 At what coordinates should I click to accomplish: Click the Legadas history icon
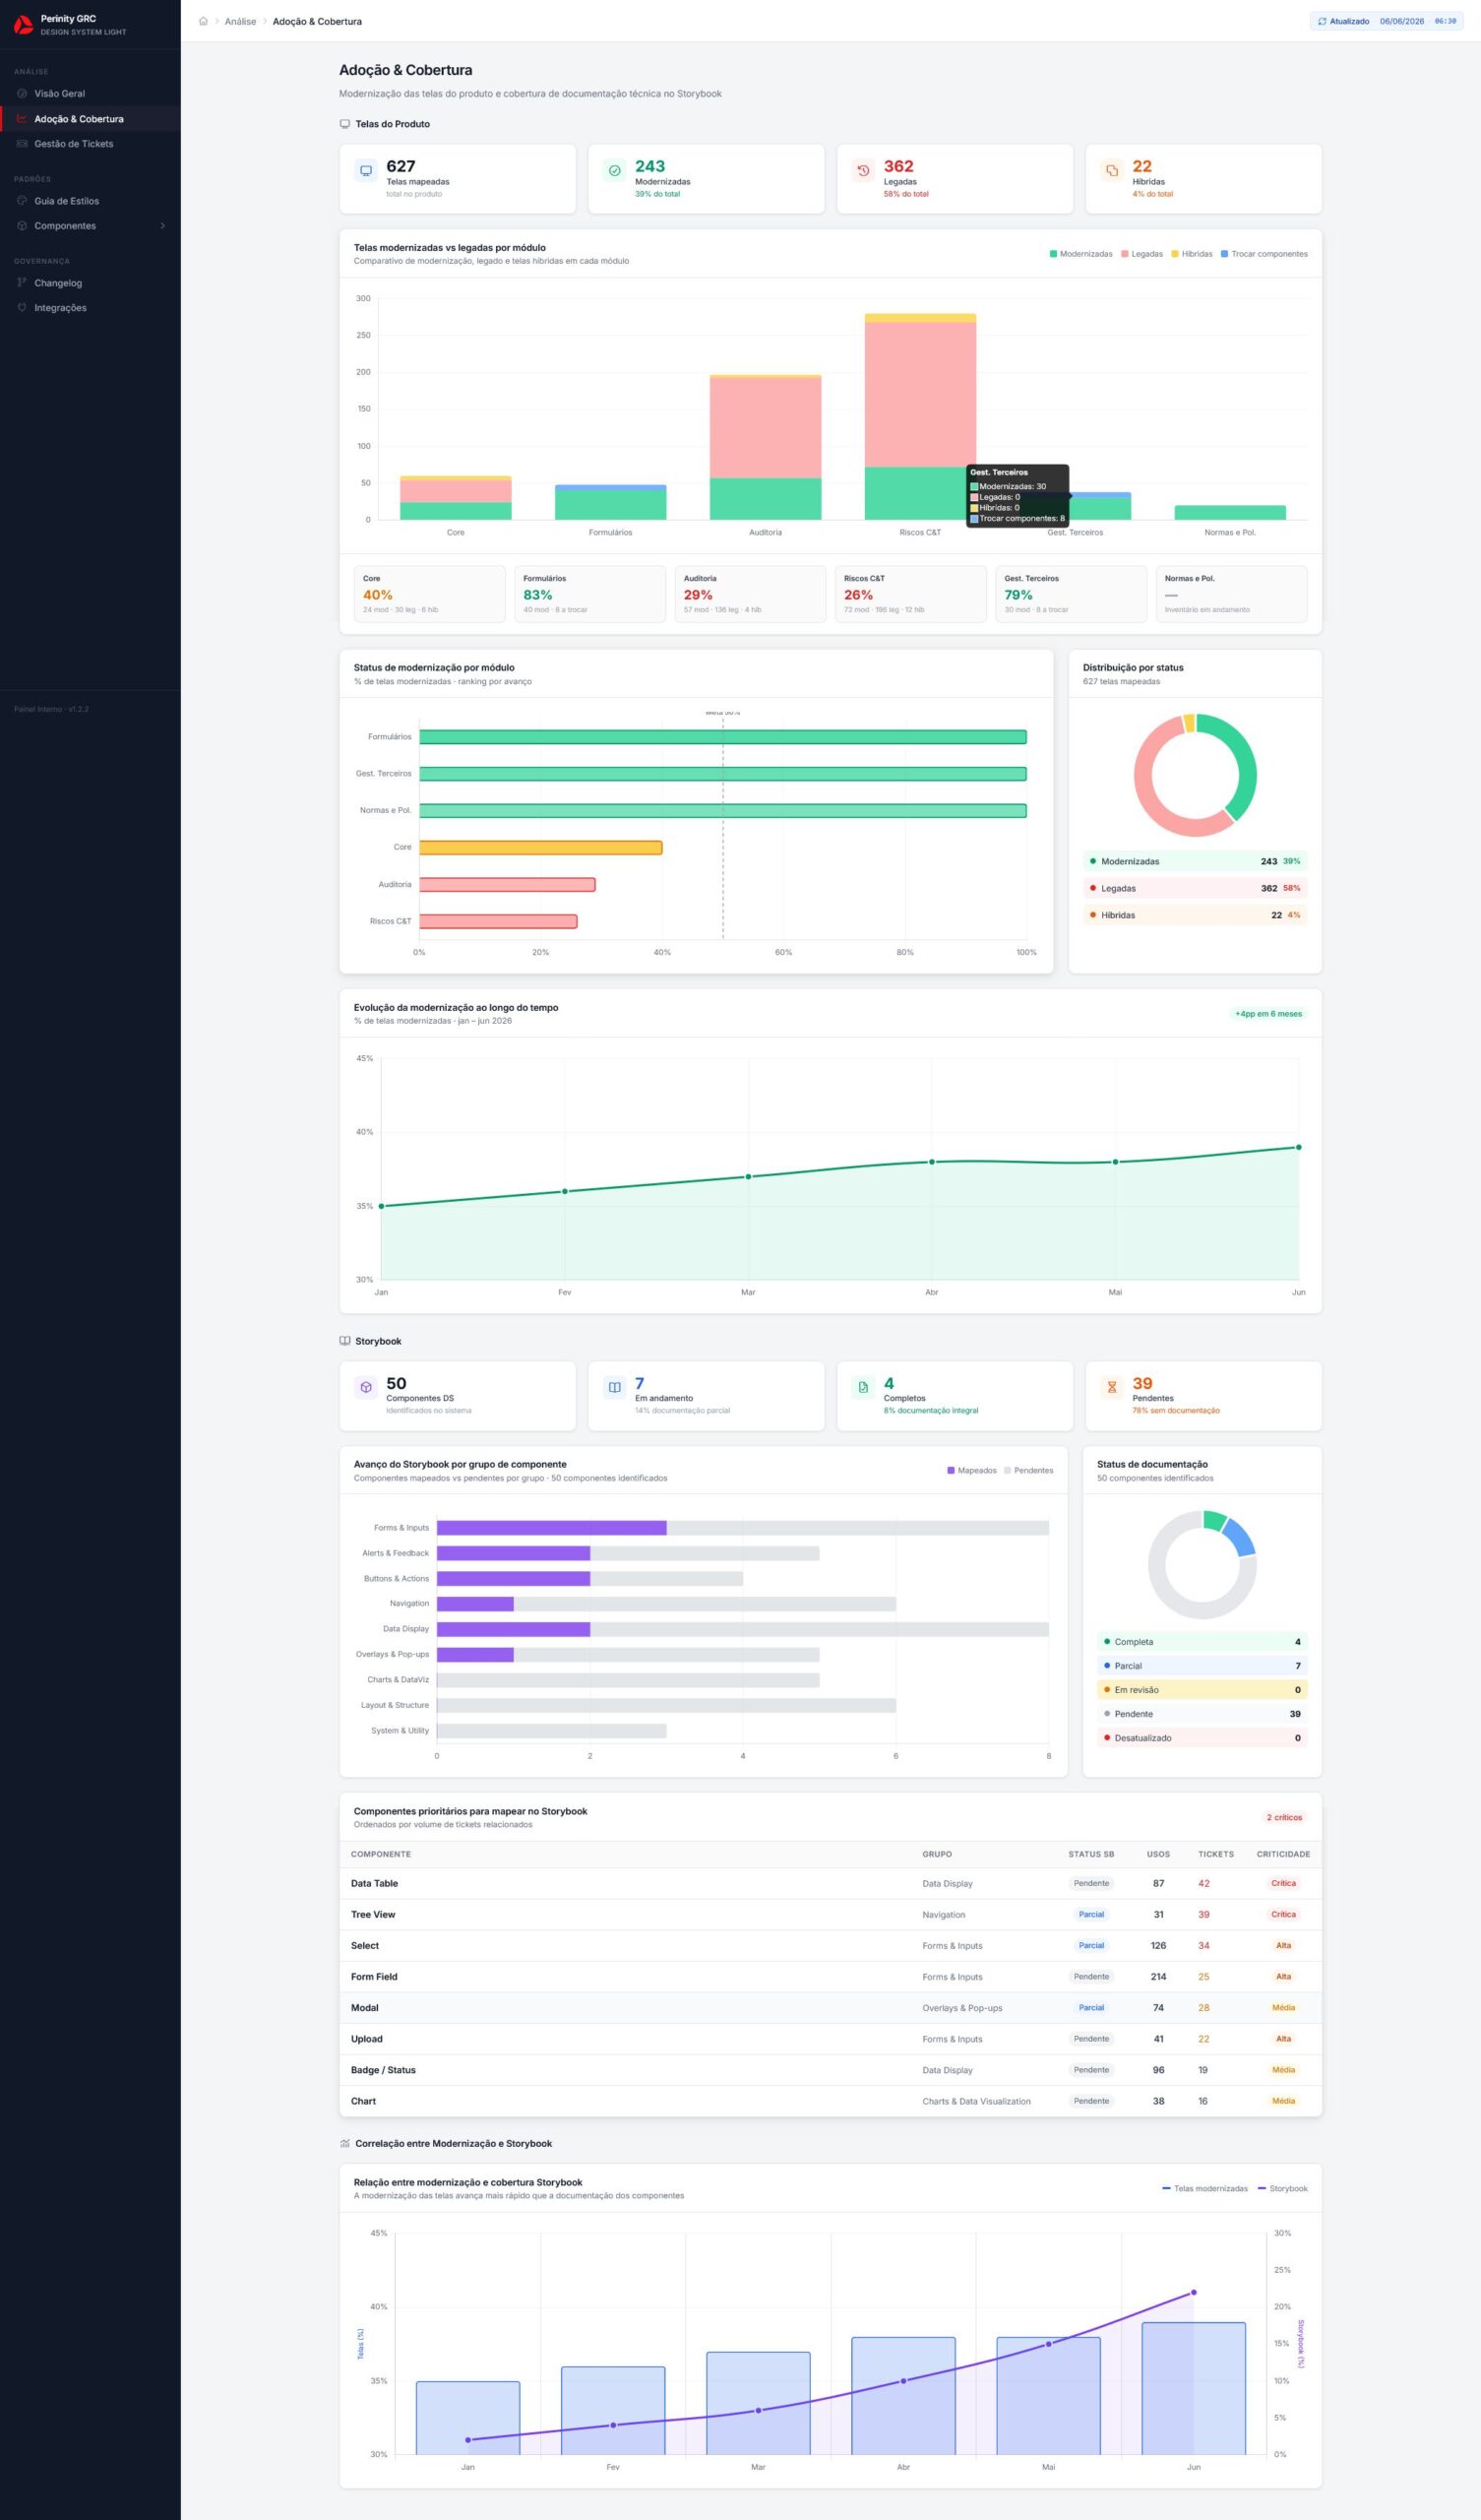tap(863, 171)
